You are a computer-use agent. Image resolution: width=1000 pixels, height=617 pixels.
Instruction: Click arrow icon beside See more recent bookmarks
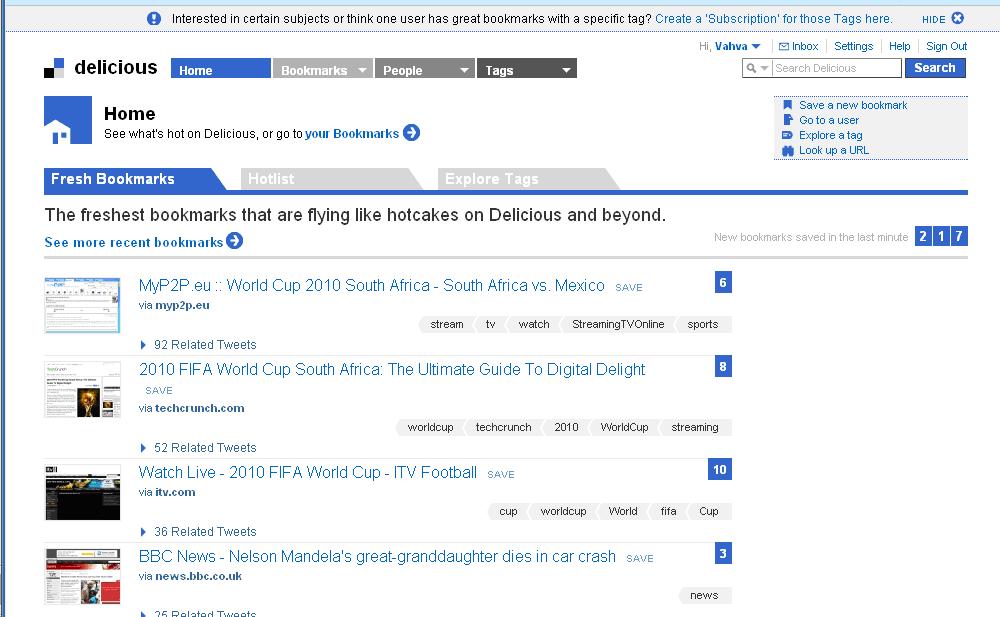(234, 241)
